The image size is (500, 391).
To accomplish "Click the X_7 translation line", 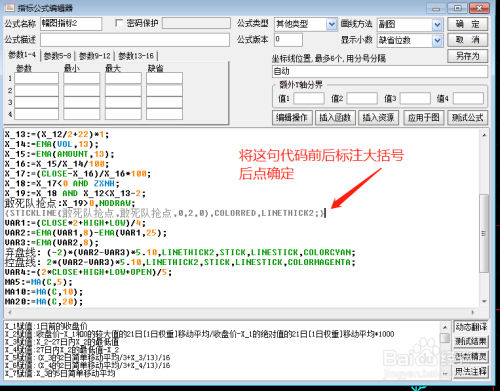I will tap(60, 374).
